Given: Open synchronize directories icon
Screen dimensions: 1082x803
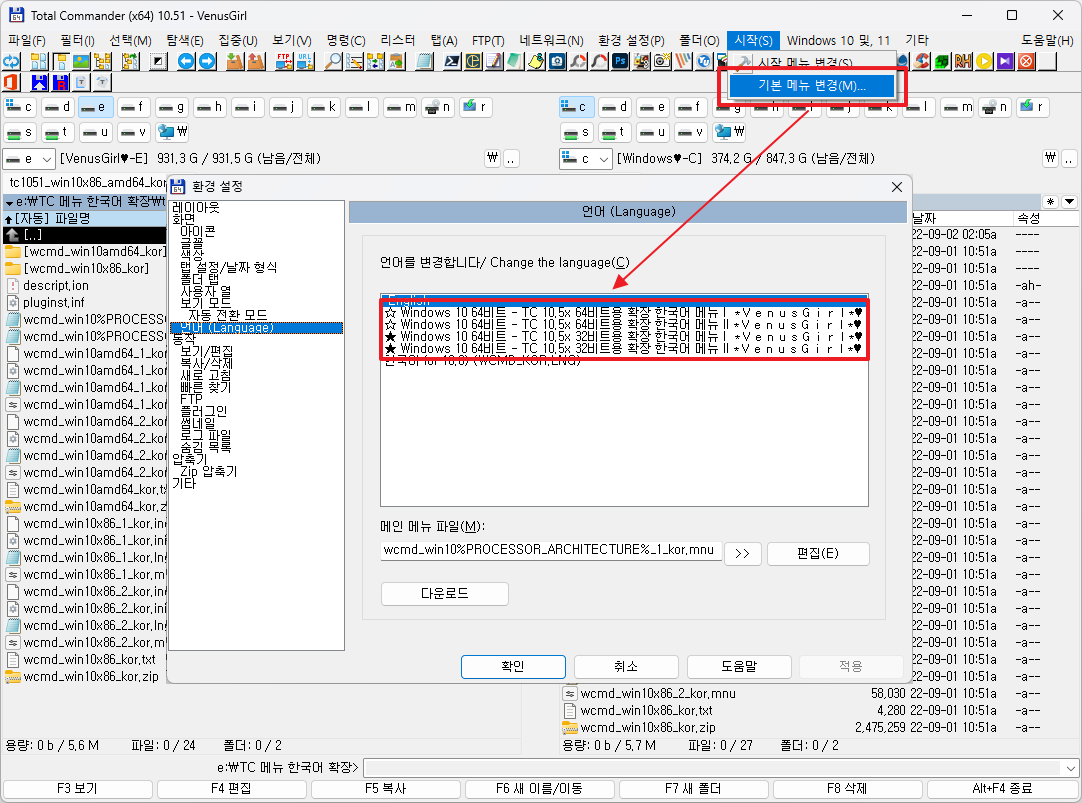Looking at the screenshot, I should [375, 61].
